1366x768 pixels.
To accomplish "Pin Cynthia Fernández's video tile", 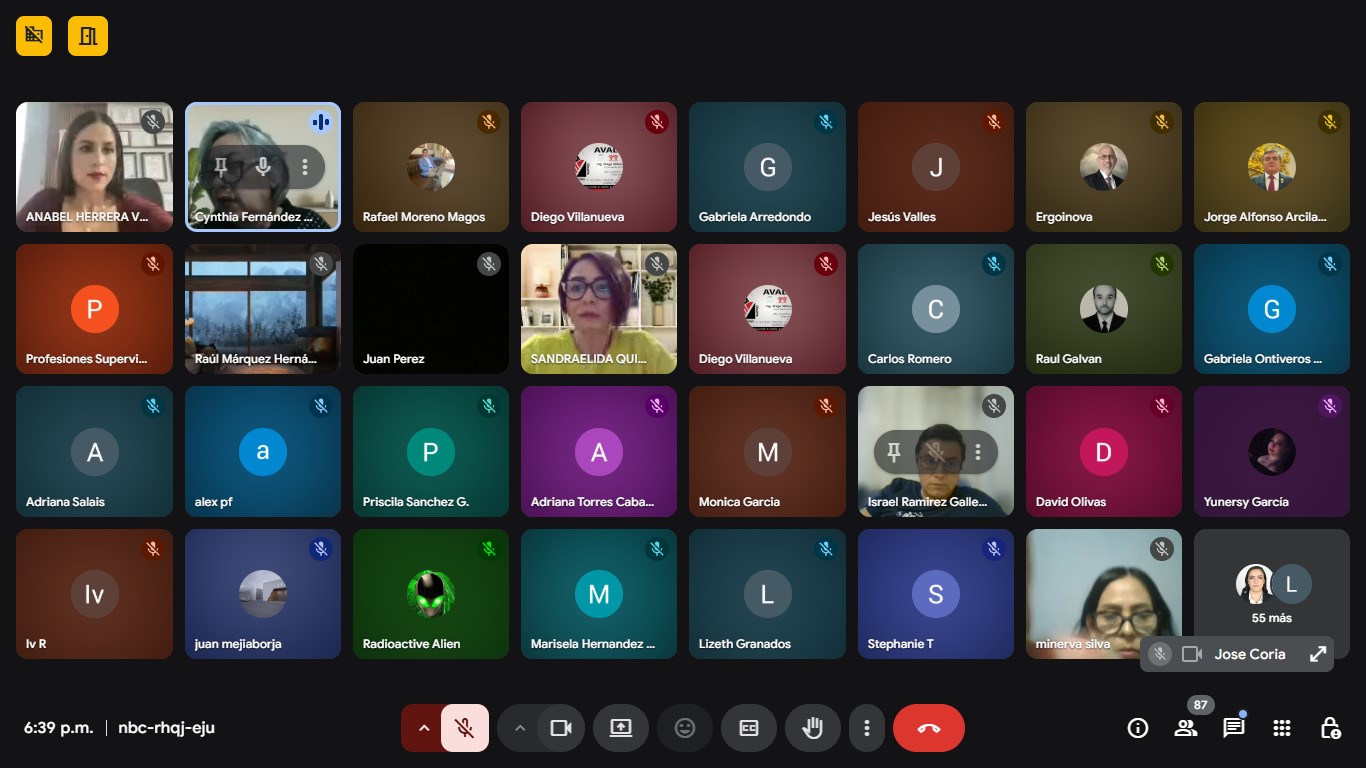I will tap(221, 167).
